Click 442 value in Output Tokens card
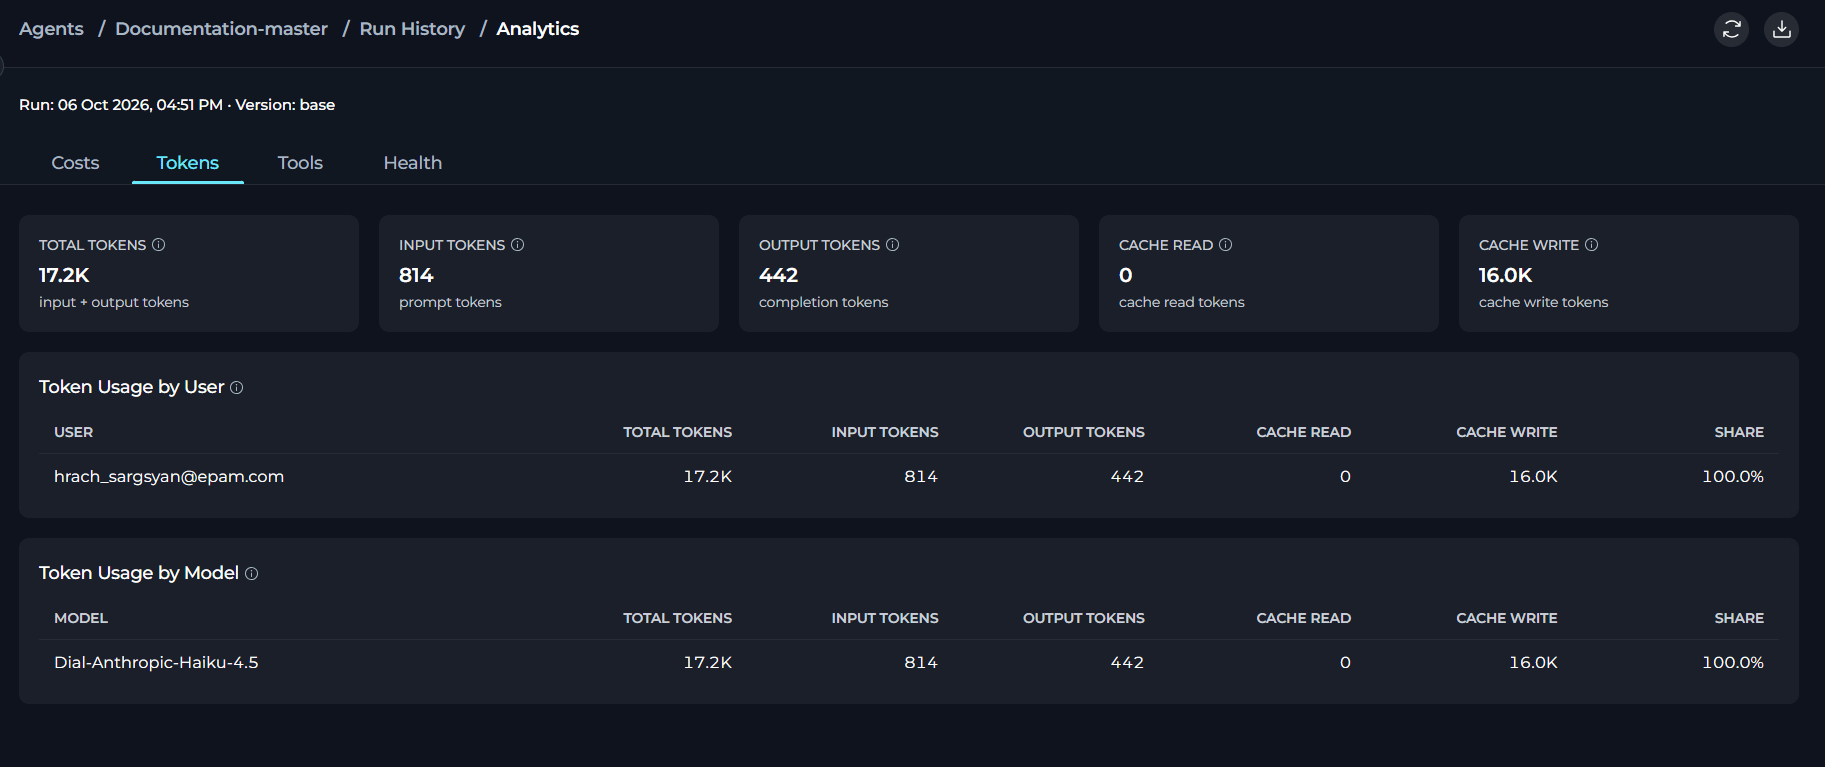The image size is (1825, 767). [x=778, y=275]
